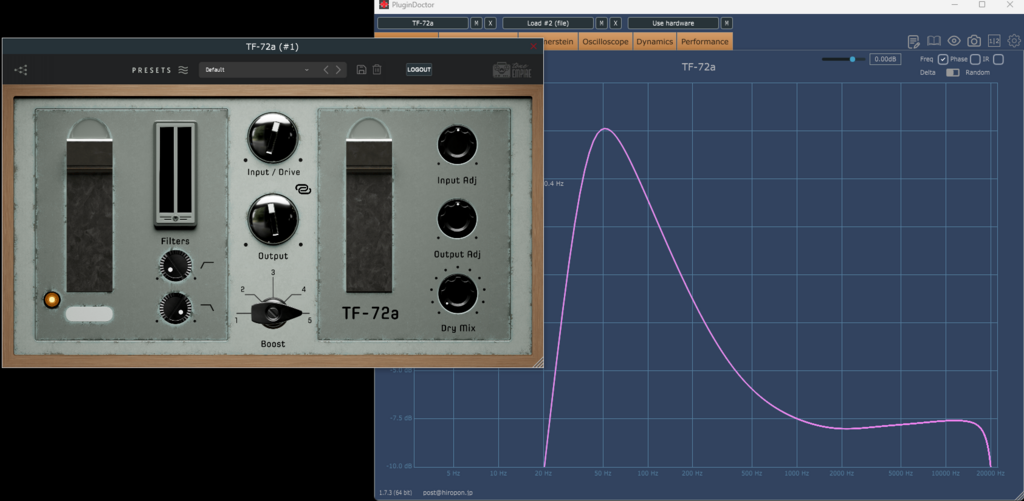Click the Output Adj knob
The width and height of the screenshot is (1024, 501).
(457, 218)
